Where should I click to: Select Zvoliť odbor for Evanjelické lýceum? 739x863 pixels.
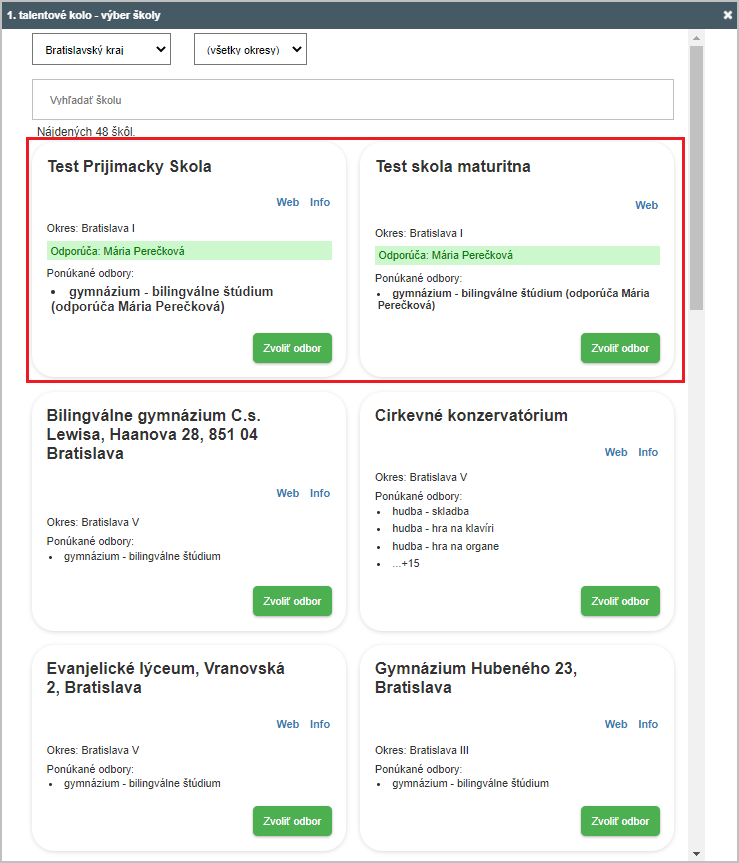click(292, 821)
